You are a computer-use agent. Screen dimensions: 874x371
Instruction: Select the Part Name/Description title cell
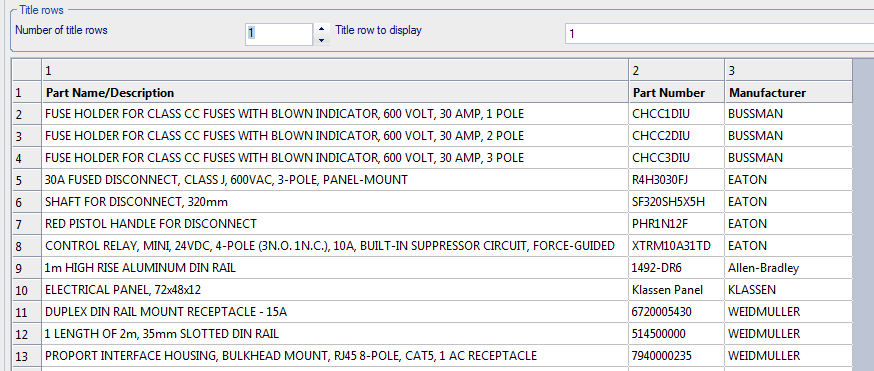[334, 92]
